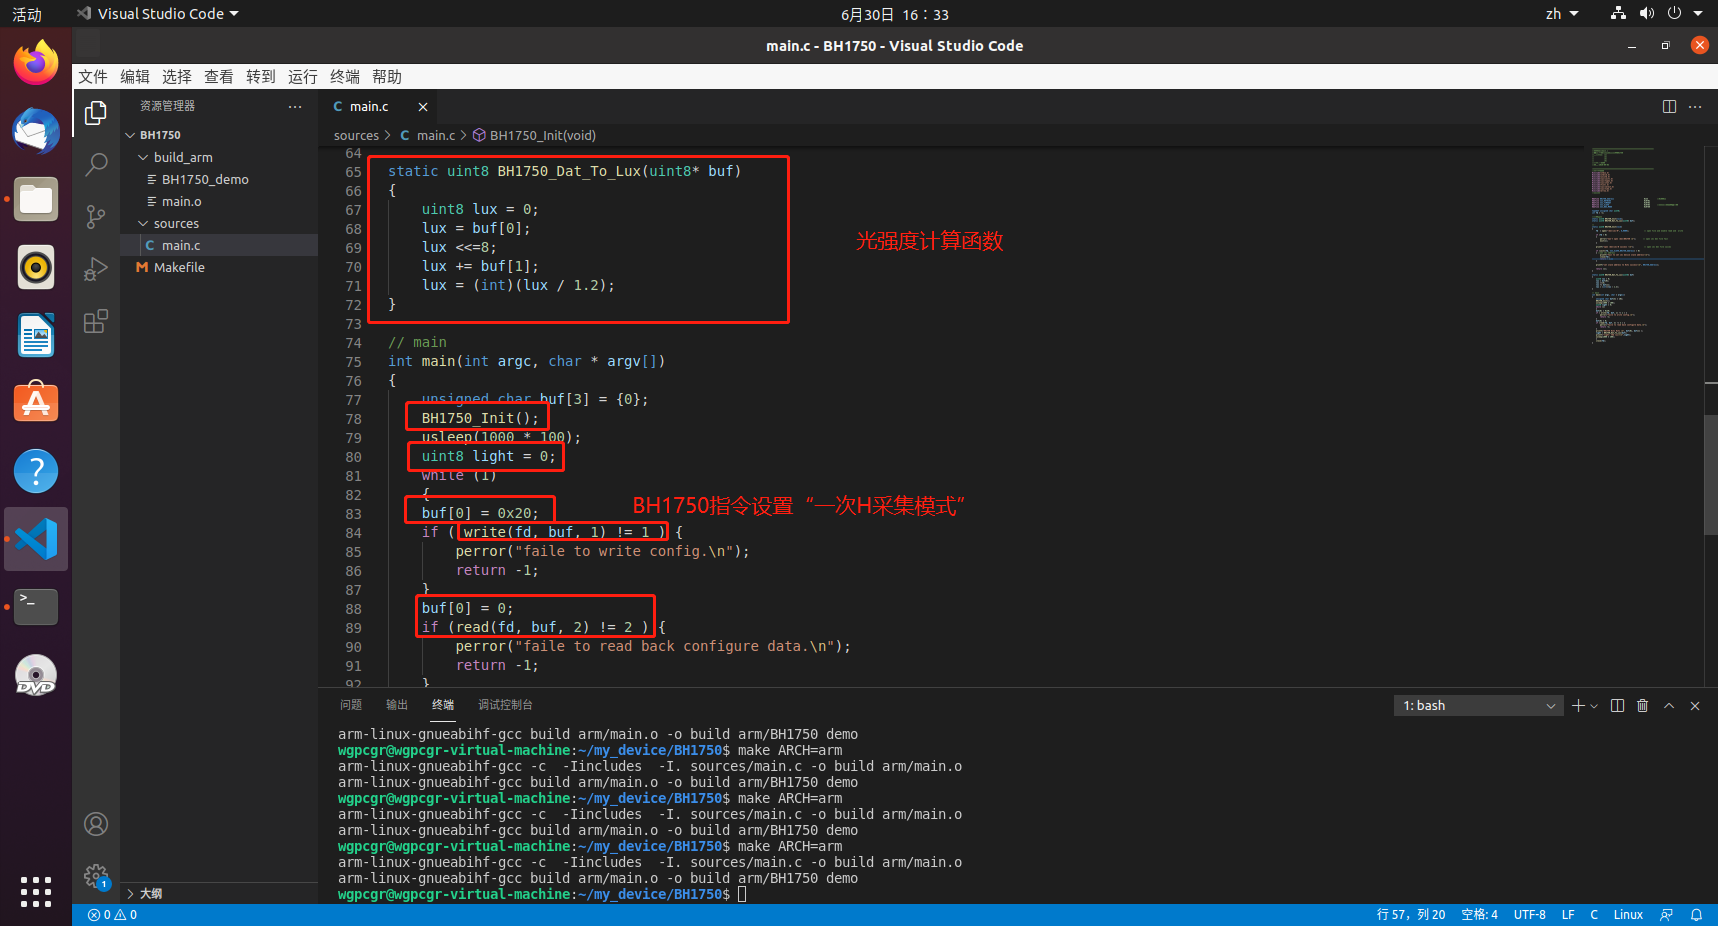Kill the terminal with trash icon

tap(1642, 706)
